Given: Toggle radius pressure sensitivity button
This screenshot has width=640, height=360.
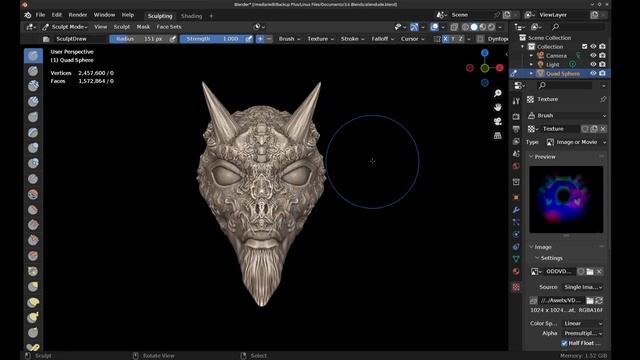Looking at the screenshot, I should pyautogui.click(x=173, y=39).
